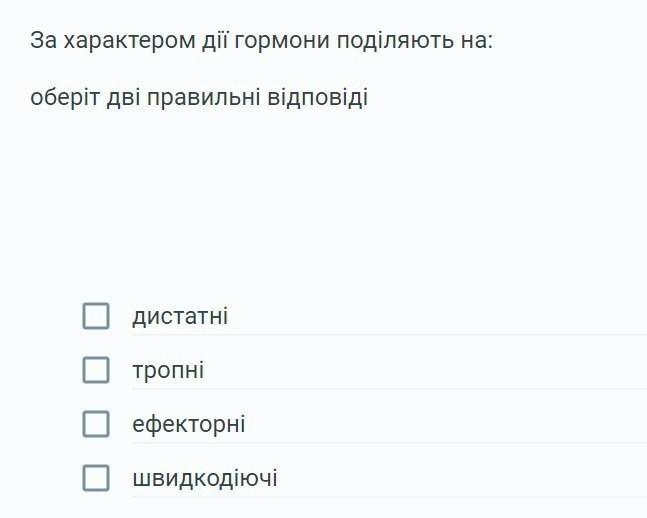Check the box next to дистатні
This screenshot has height=518, width=647.
96,317
